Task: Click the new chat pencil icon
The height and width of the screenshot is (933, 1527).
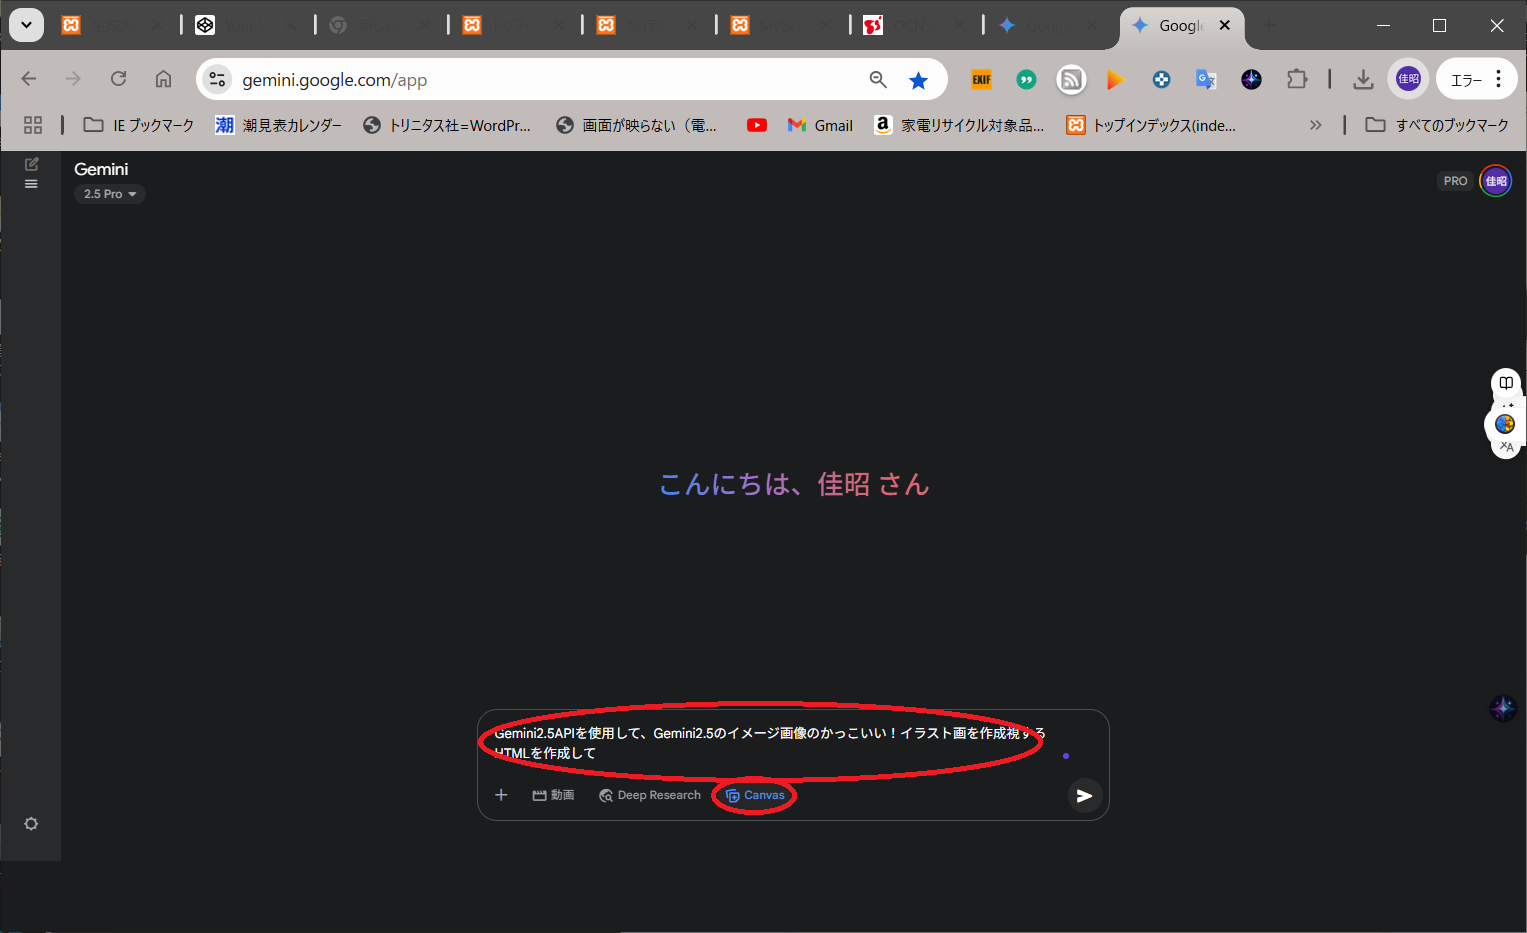Action: 31,164
